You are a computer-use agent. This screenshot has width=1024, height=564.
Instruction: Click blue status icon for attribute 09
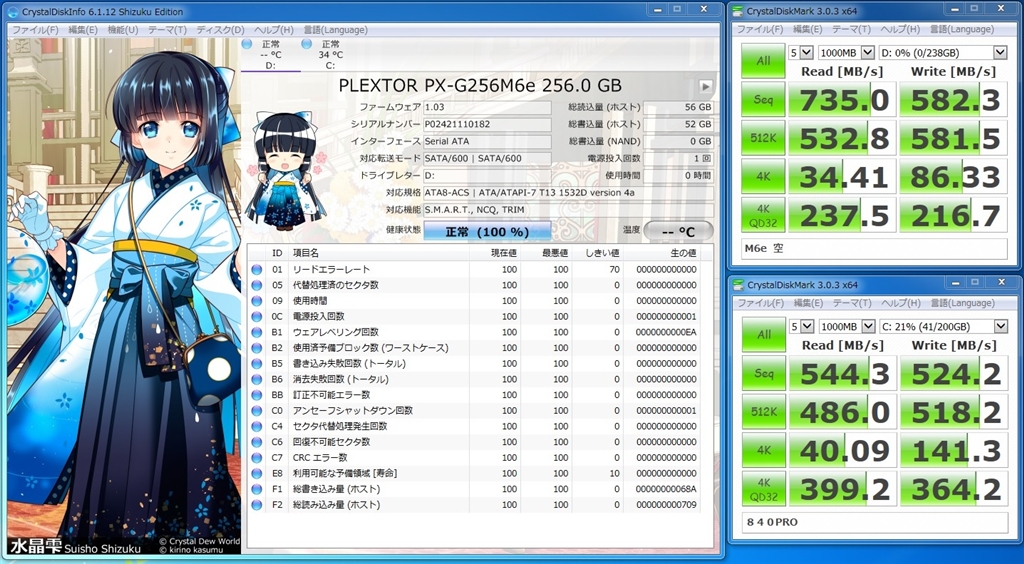(257, 301)
